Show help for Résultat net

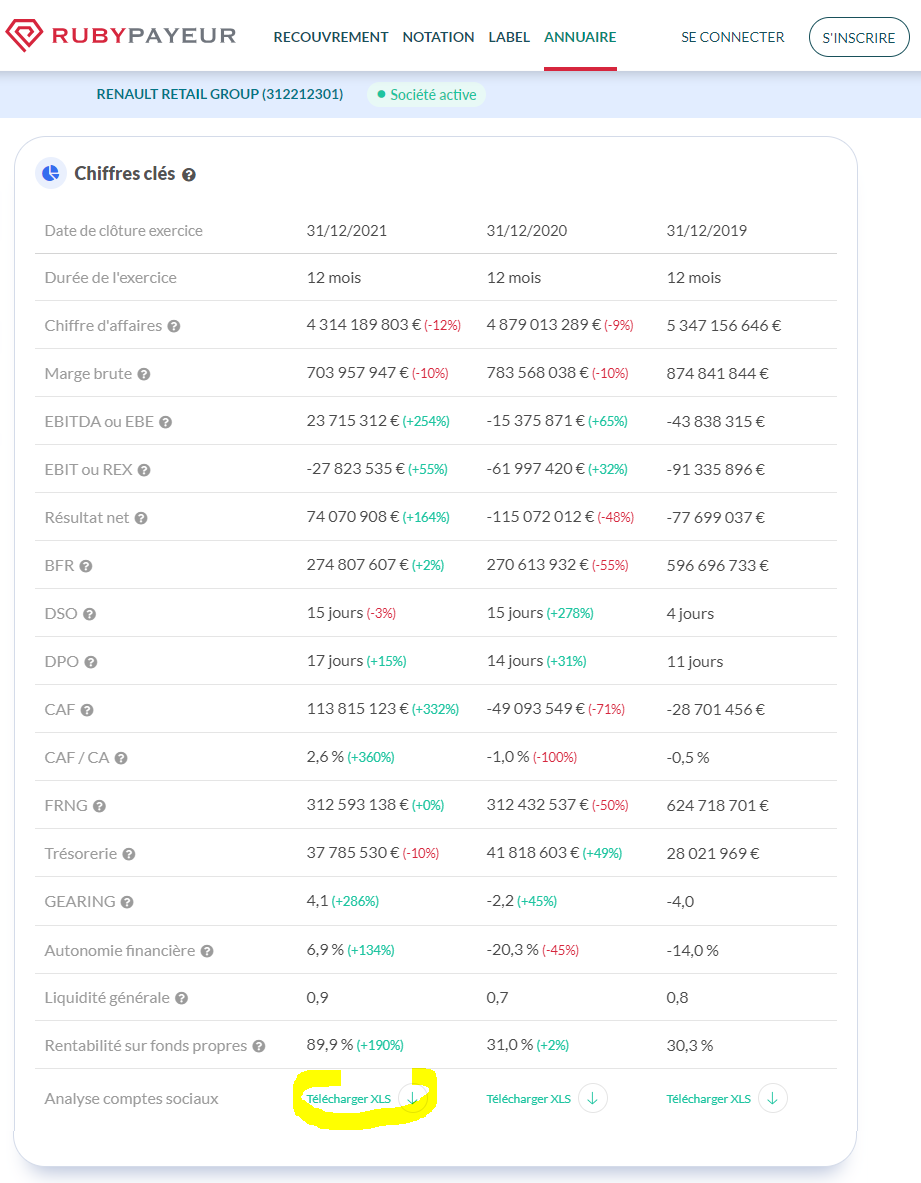[141, 518]
